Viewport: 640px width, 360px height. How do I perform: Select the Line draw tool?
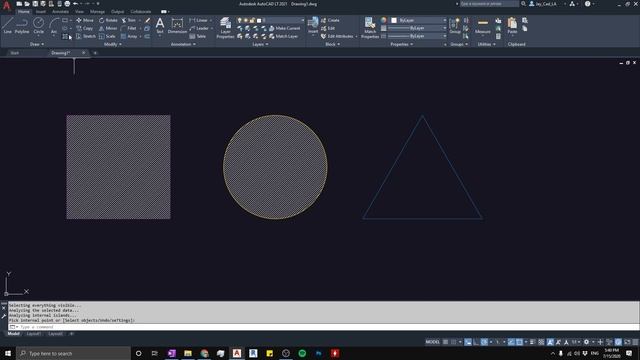[x=8, y=26]
